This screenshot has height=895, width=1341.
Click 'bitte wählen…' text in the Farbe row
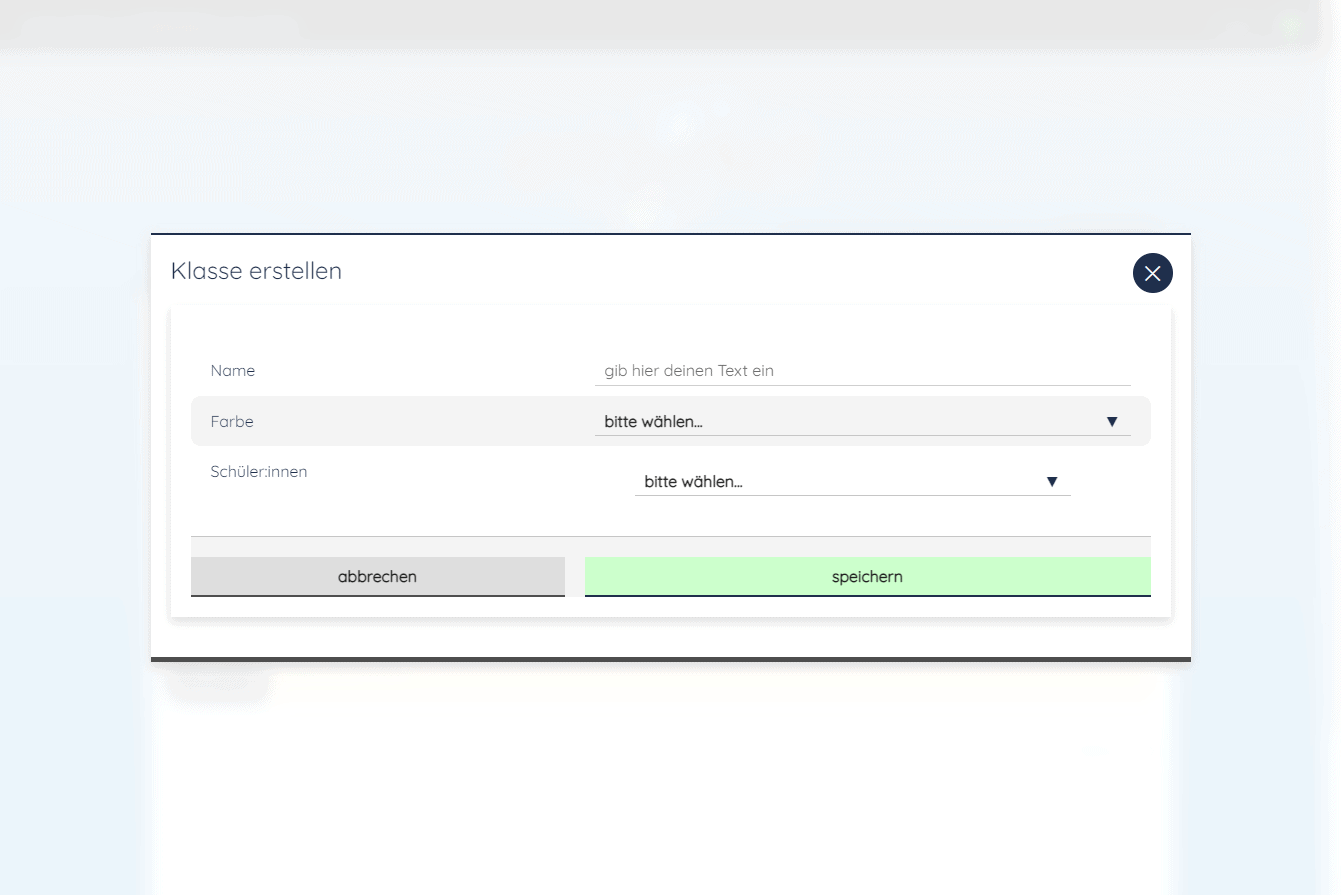(x=653, y=422)
